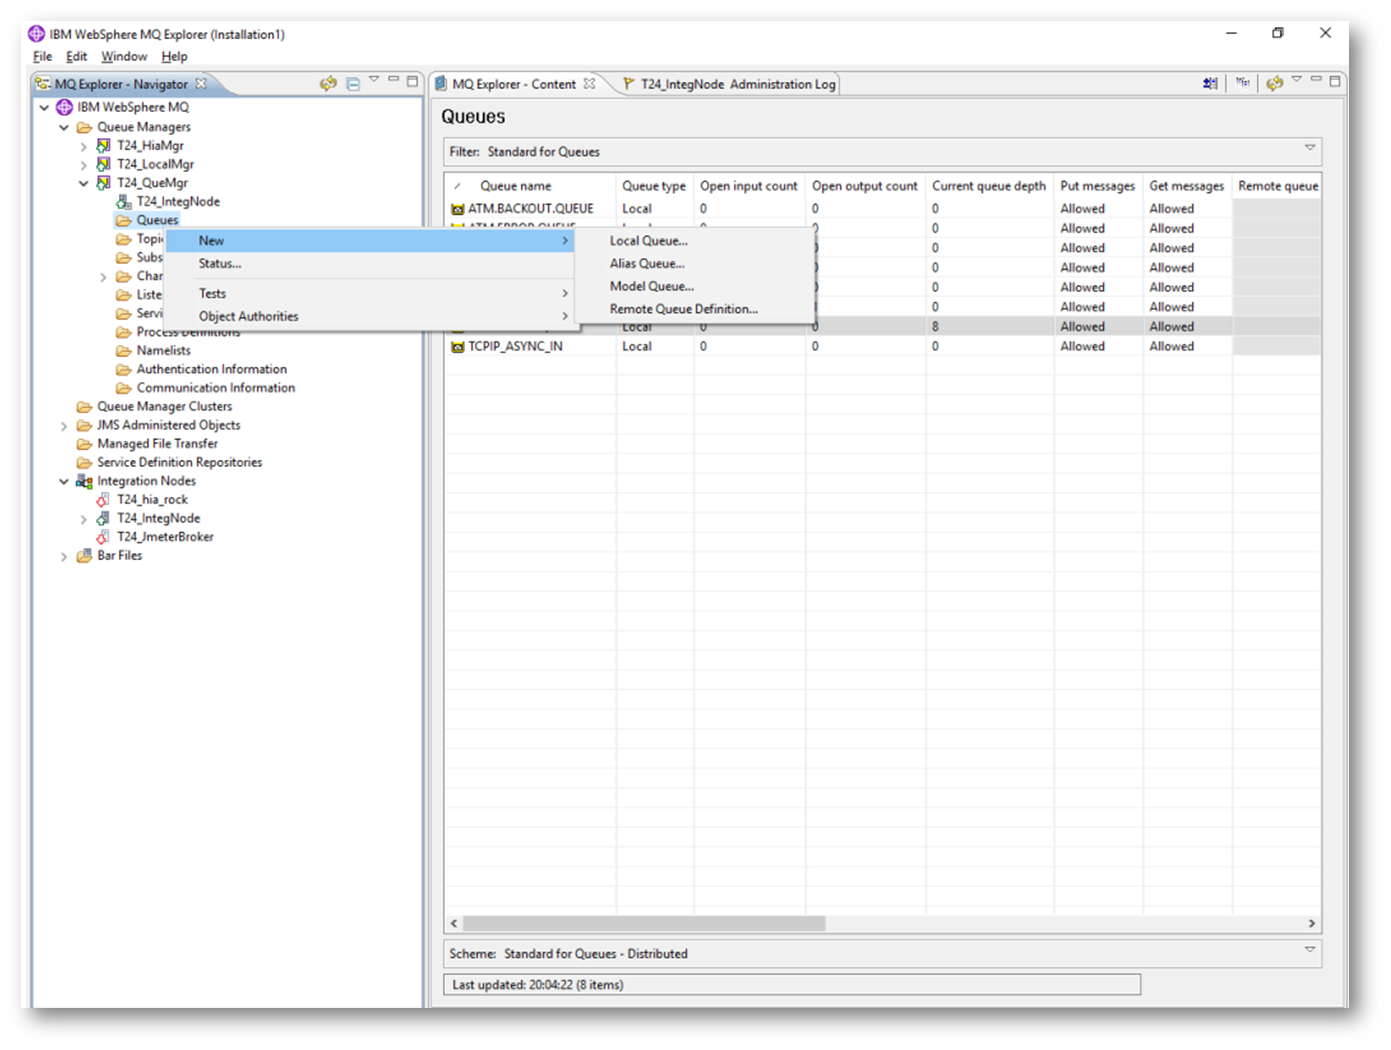Choose Local Queue... from the submenu
Image resolution: width=1391 pixels, height=1050 pixels.
pyautogui.click(x=648, y=241)
